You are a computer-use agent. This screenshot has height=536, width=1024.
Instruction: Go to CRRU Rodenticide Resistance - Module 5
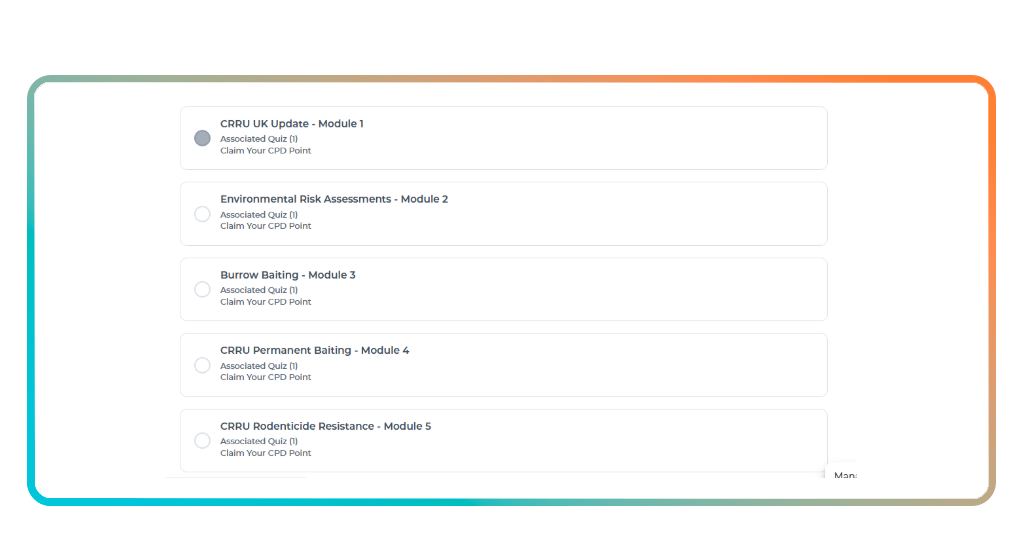[325, 426]
